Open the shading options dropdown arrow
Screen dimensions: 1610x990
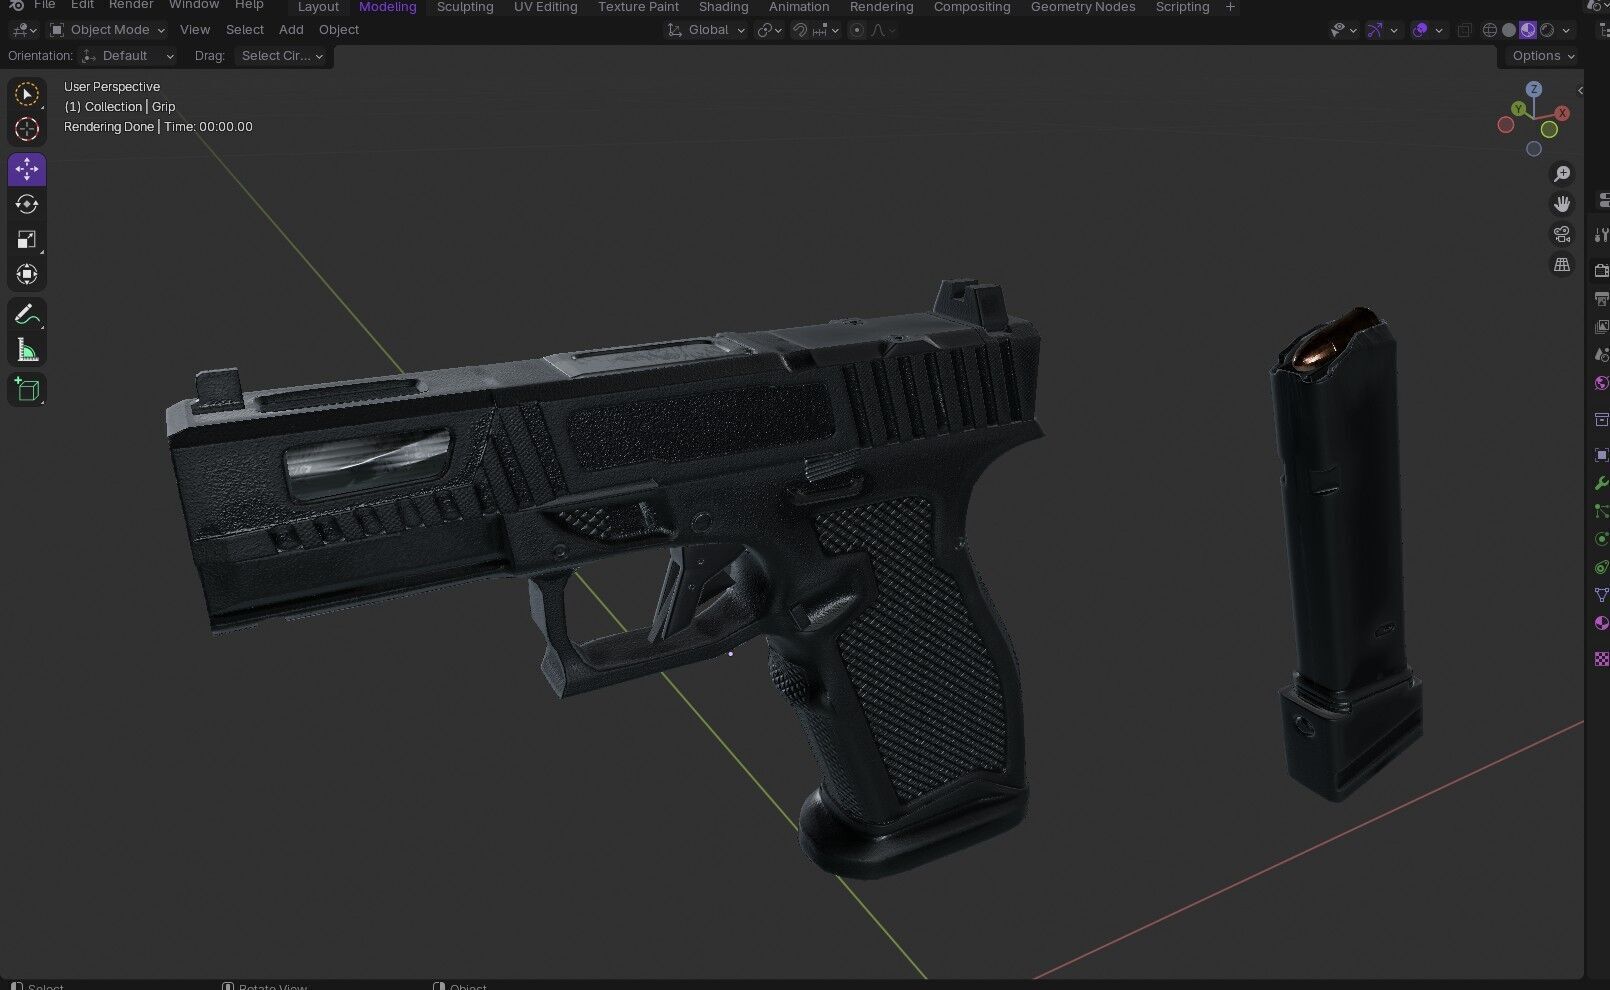[x=1567, y=30]
